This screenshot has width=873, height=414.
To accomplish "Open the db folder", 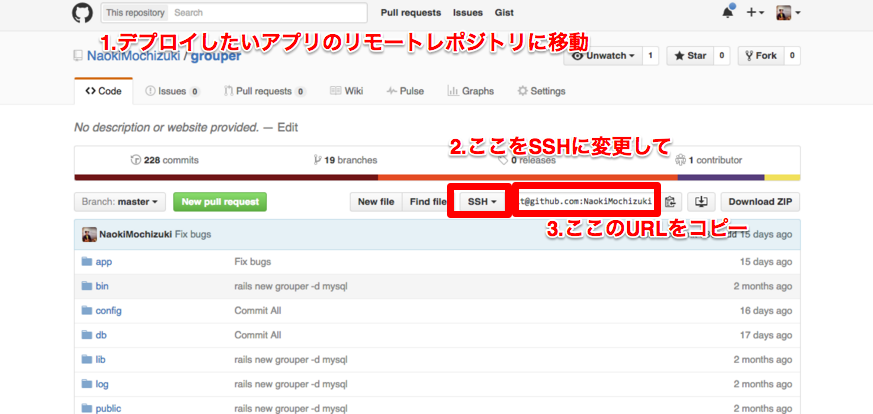I will pyautogui.click(x=101, y=335).
